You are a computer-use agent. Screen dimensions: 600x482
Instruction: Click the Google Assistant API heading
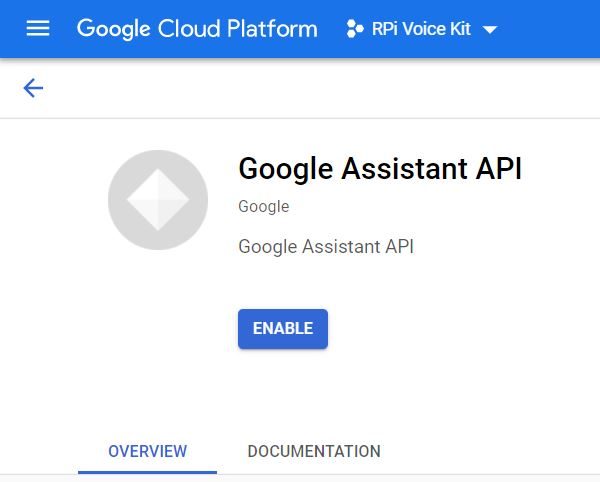(380, 168)
